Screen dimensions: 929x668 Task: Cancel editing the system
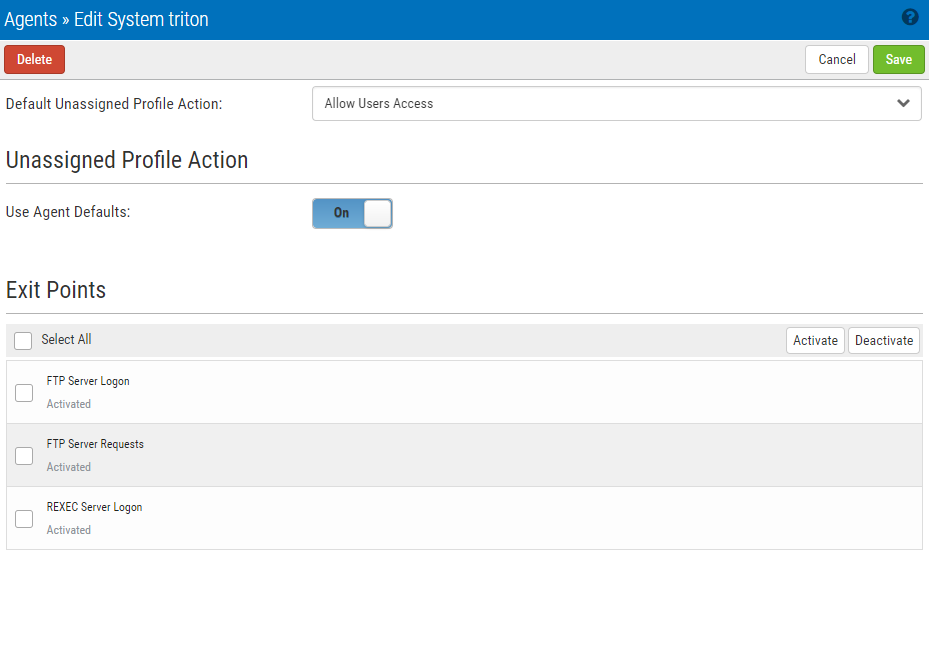click(x=836, y=59)
